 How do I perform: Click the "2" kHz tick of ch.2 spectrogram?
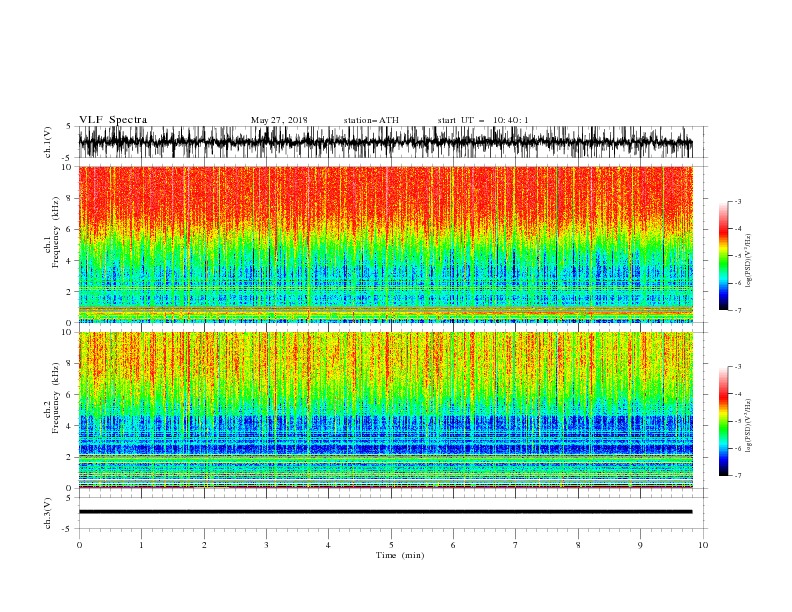point(70,457)
